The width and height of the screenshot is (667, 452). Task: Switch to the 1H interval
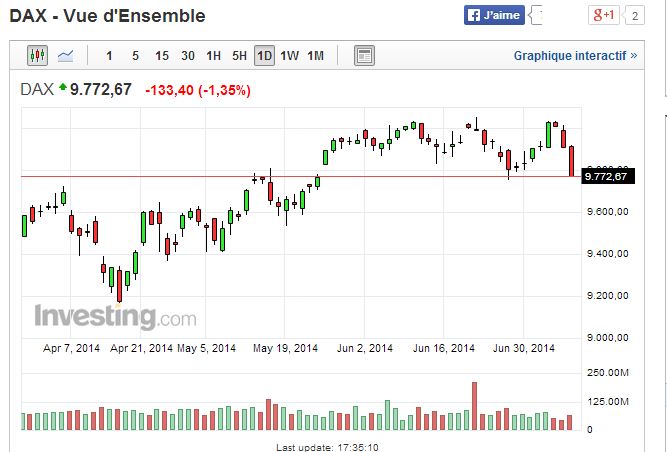click(x=214, y=55)
